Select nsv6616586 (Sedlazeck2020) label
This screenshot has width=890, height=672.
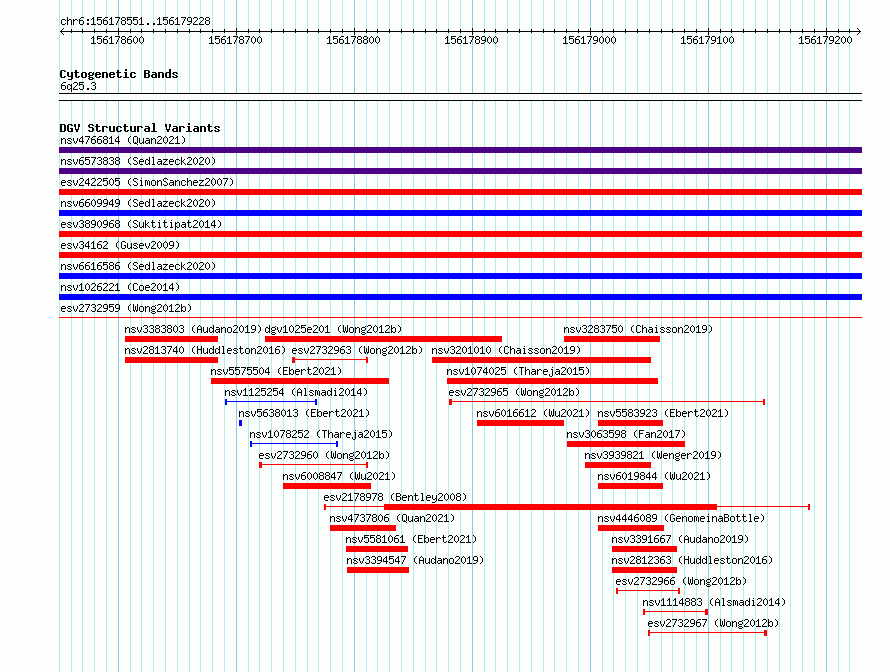coord(138,266)
